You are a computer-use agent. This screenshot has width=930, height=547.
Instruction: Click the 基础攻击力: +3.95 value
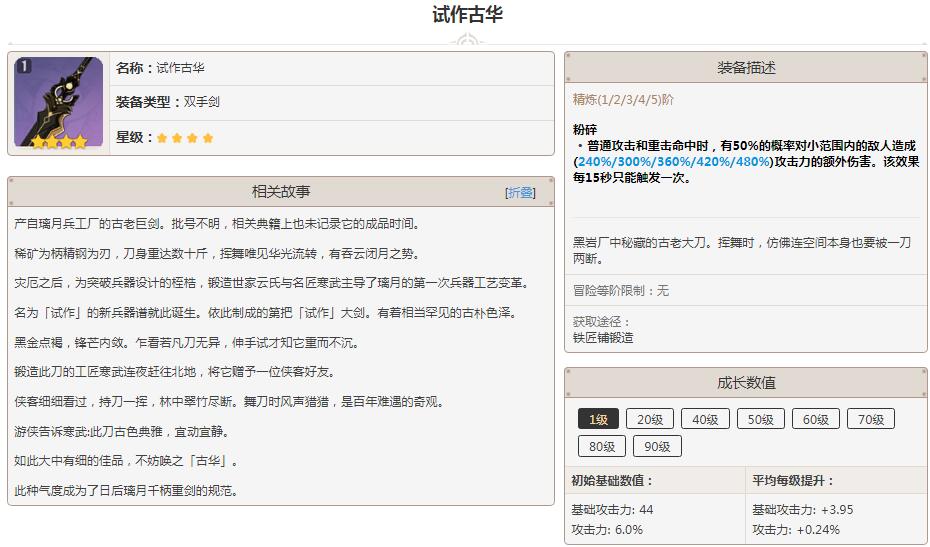coord(802,510)
